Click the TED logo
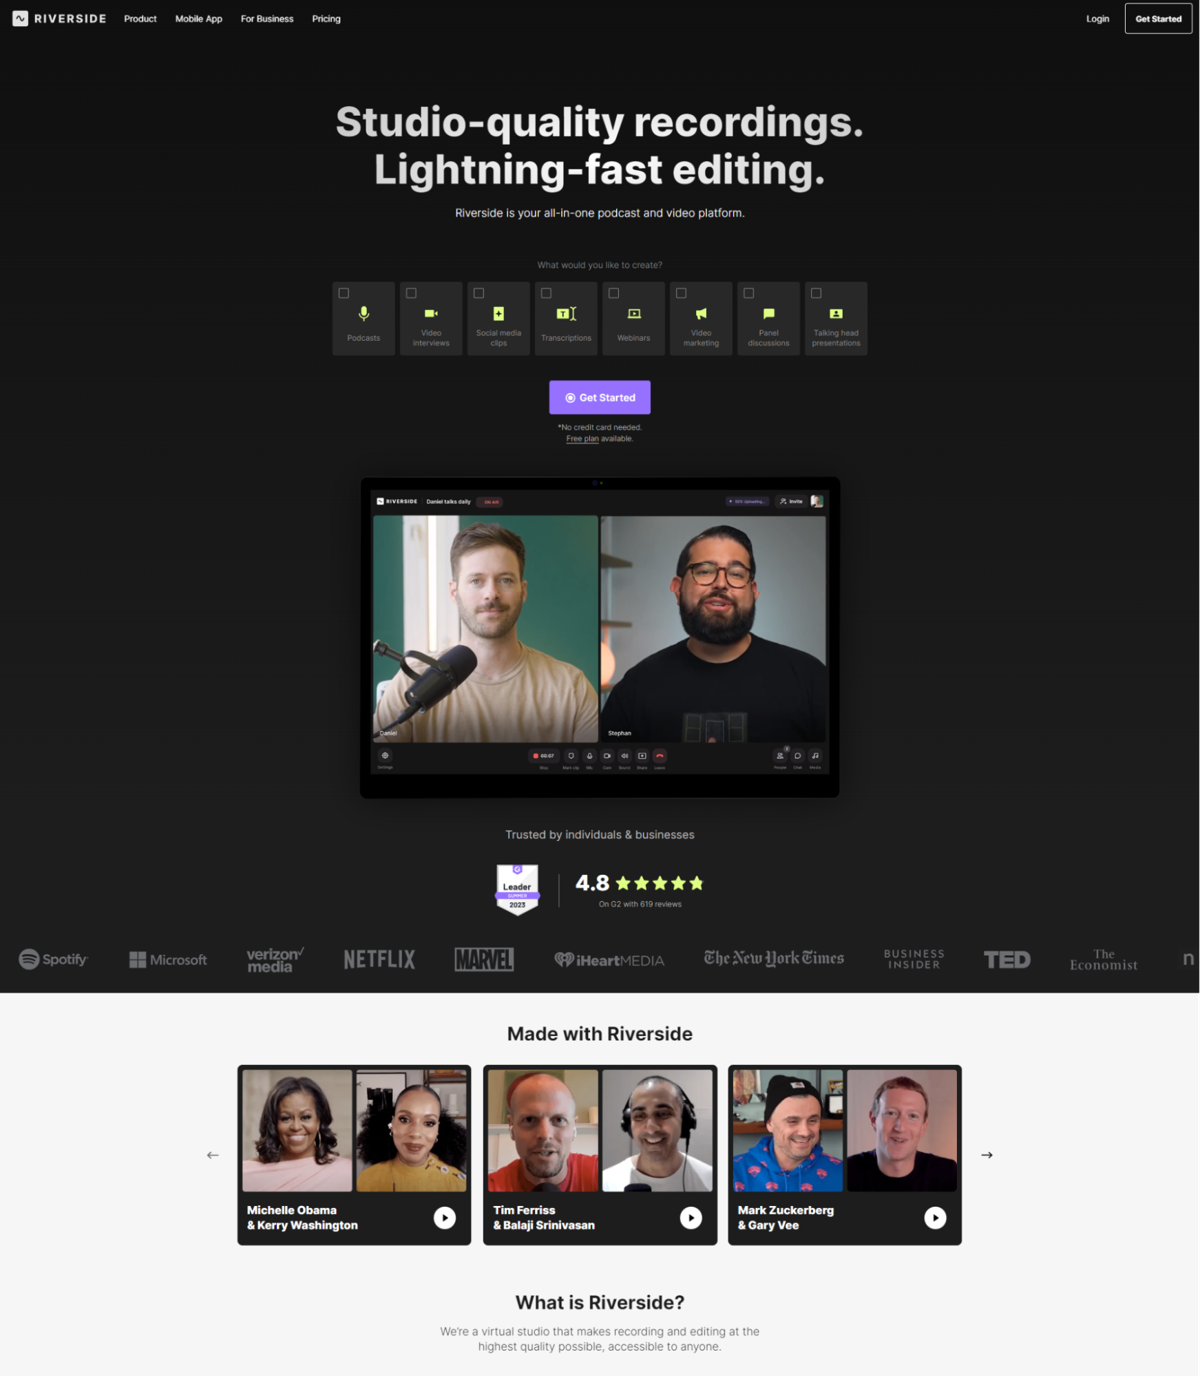 point(1007,960)
